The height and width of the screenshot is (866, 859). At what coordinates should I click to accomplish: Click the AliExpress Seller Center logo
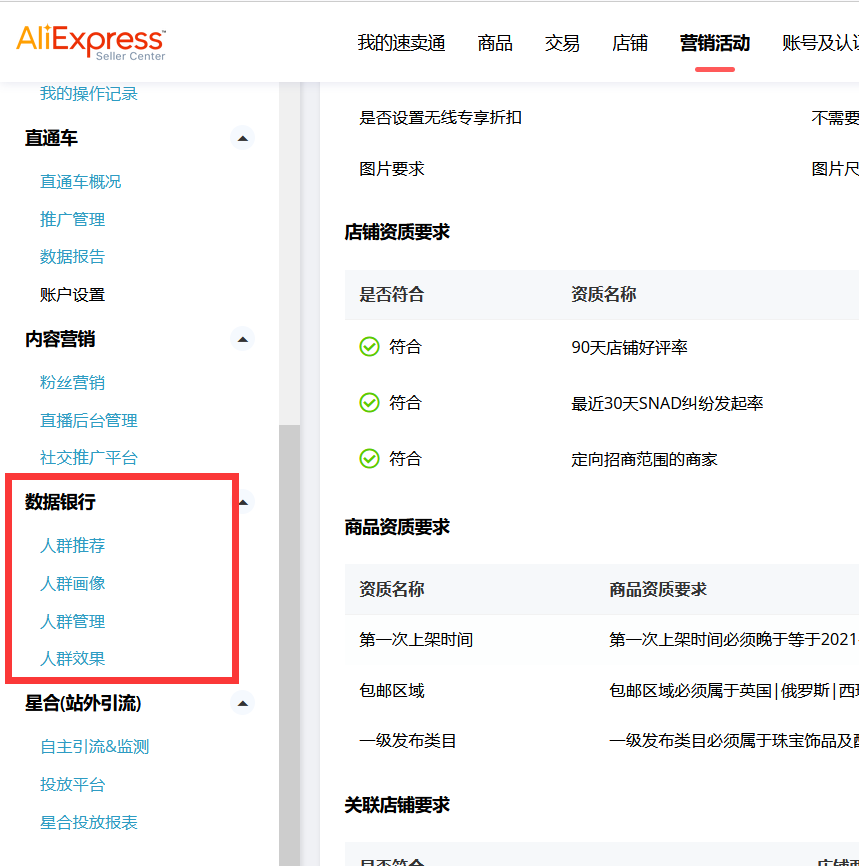pos(91,42)
